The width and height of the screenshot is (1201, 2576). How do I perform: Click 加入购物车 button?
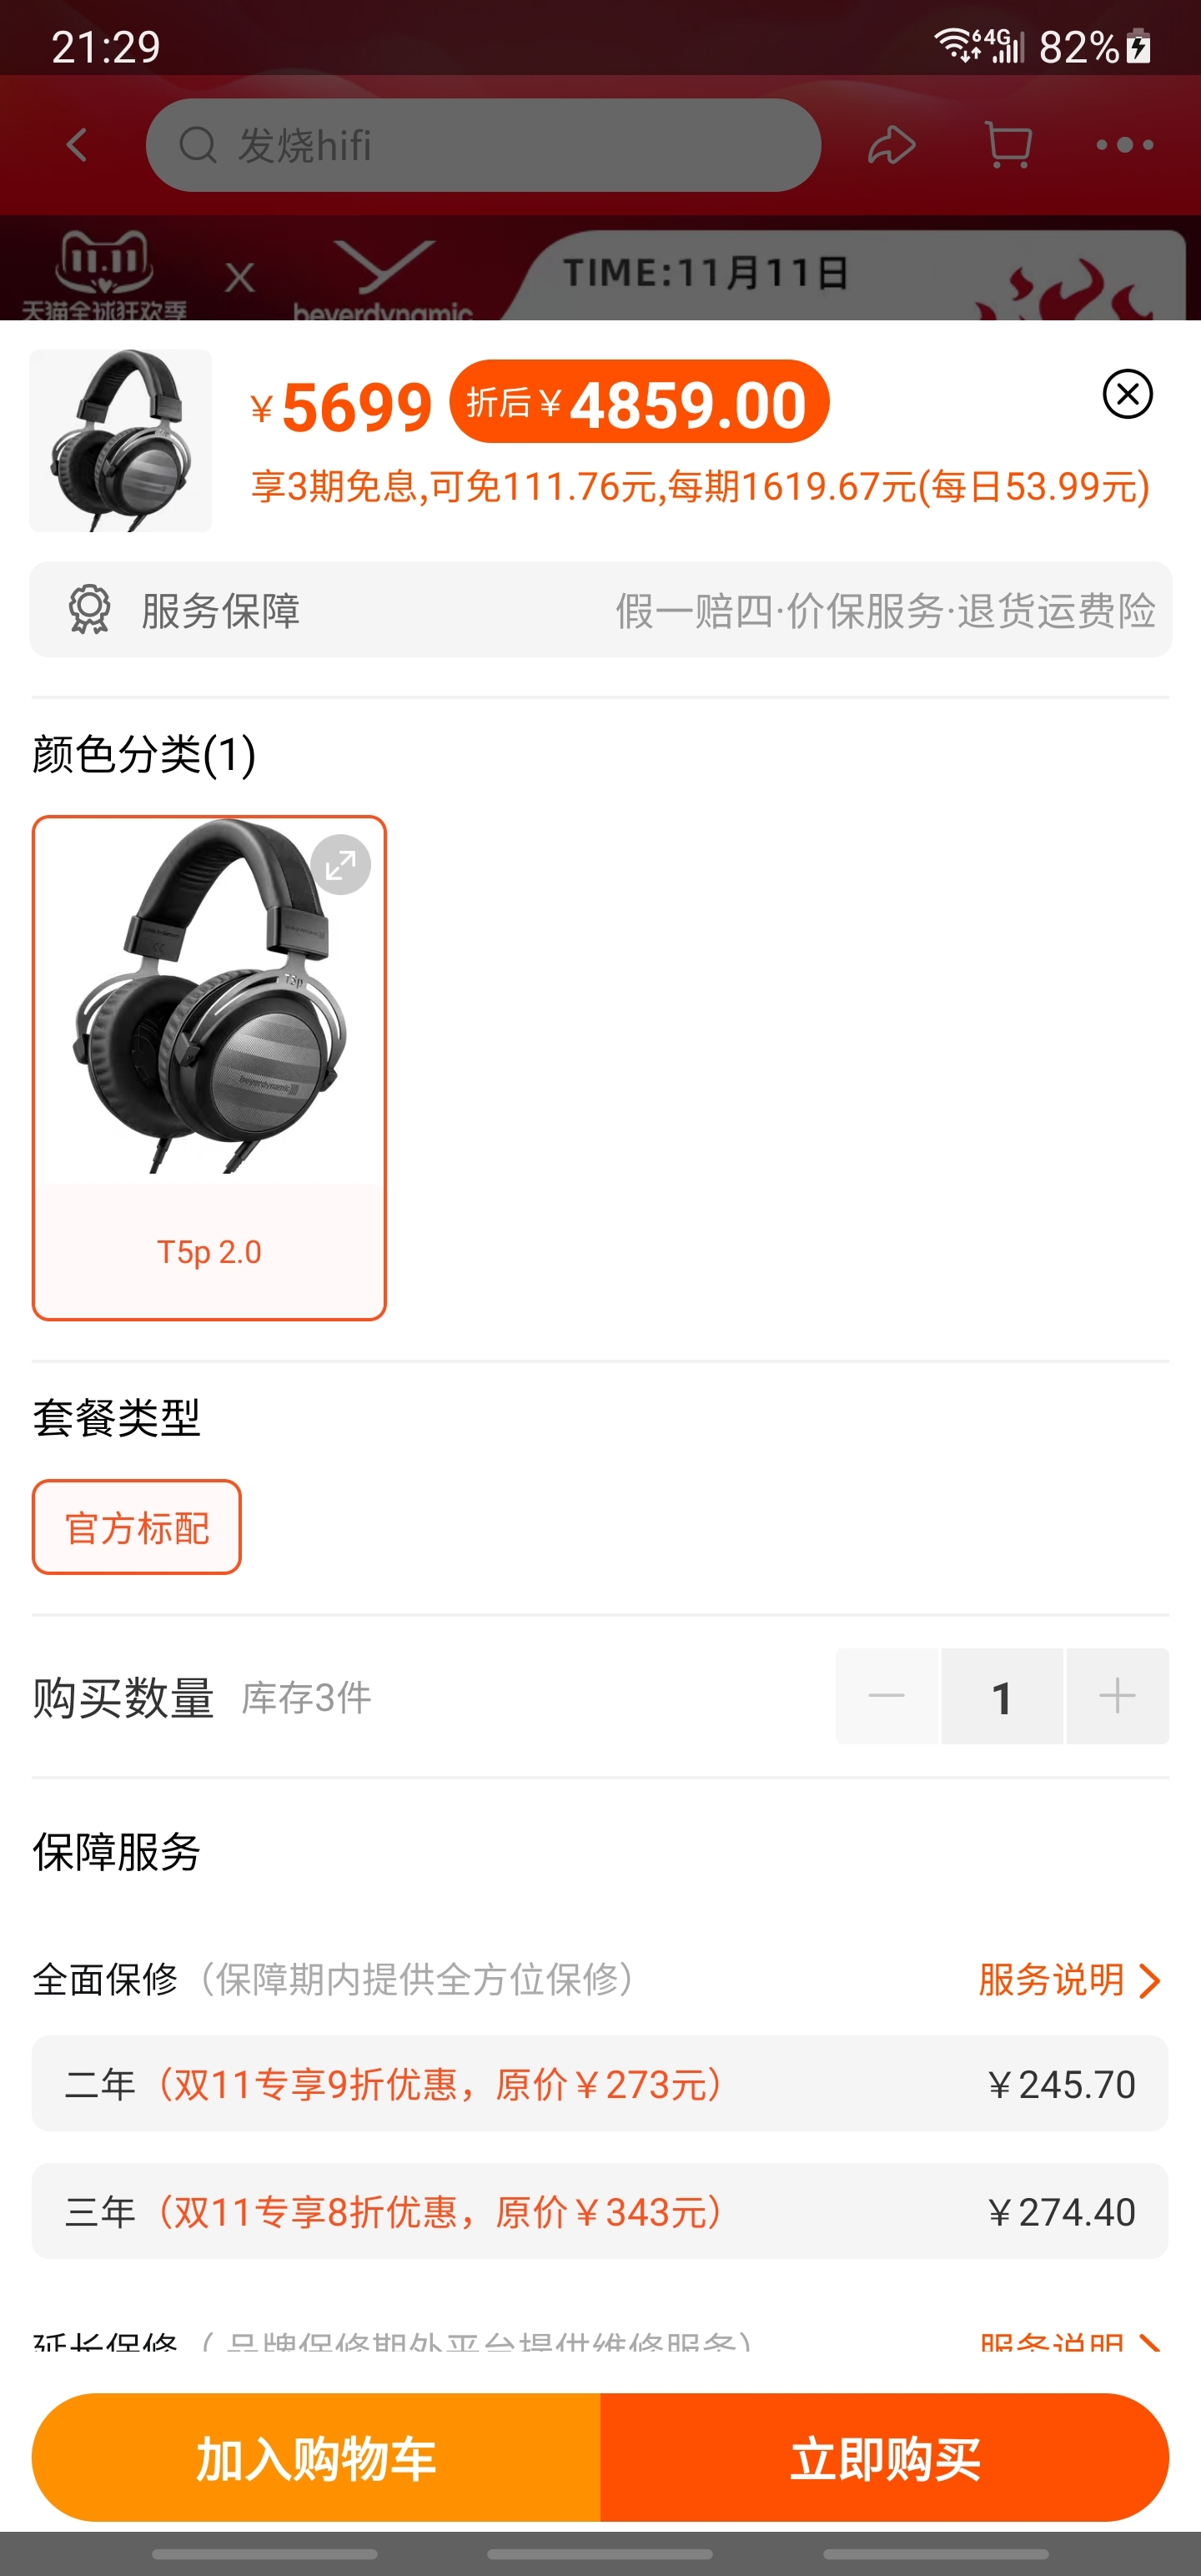pos(316,2457)
